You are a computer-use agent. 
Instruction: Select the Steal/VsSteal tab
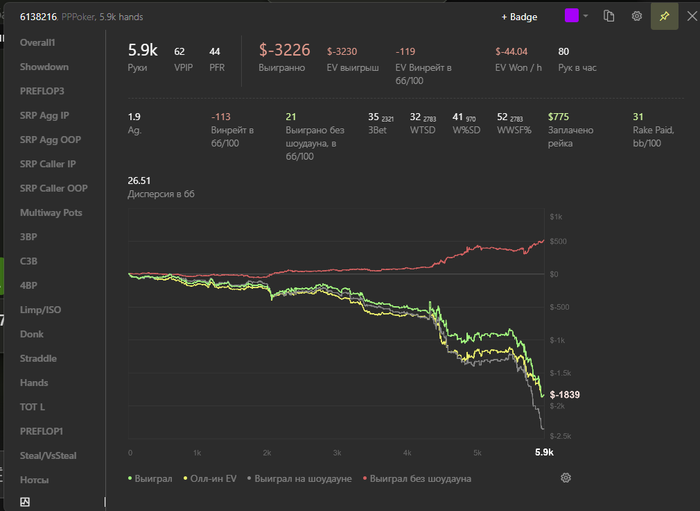click(x=48, y=456)
